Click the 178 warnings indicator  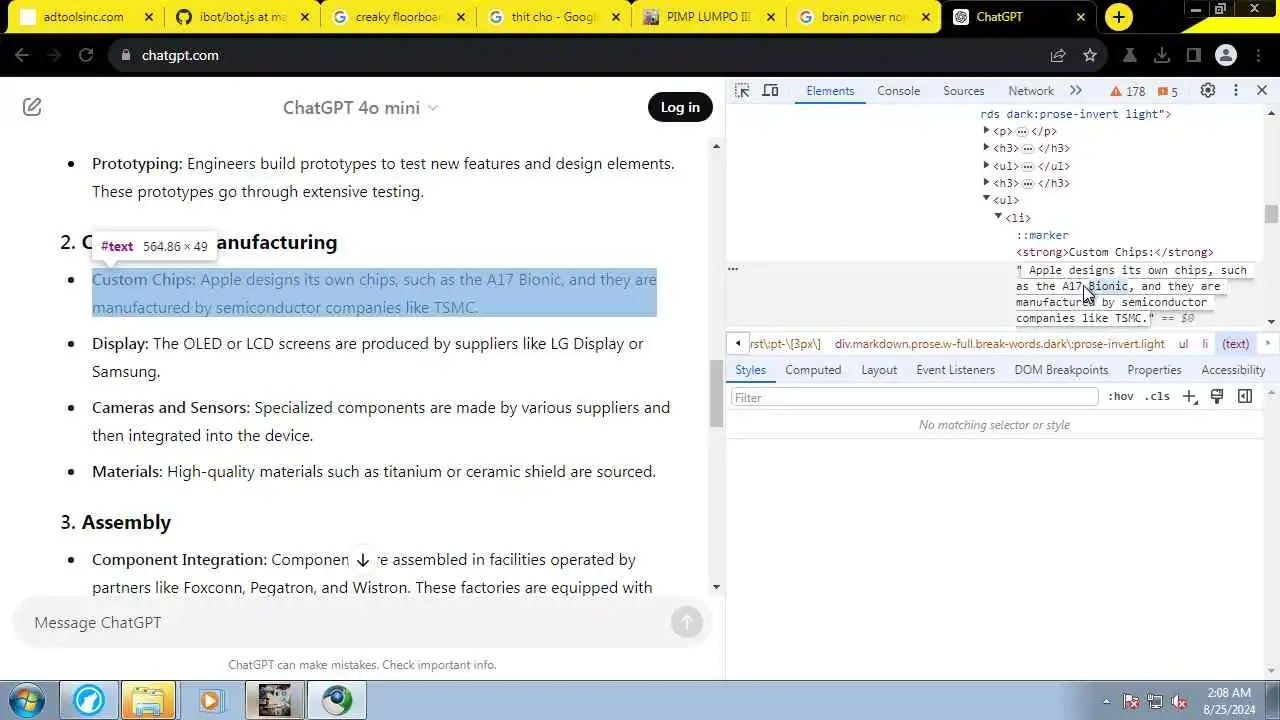1128,91
